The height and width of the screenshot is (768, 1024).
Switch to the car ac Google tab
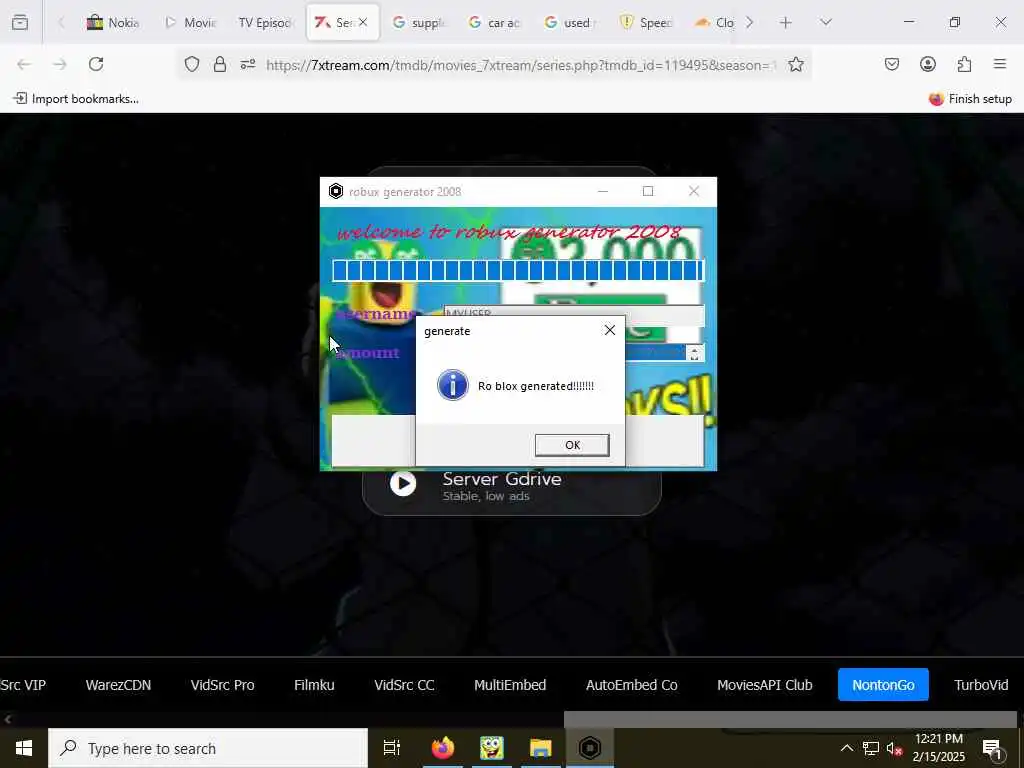click(494, 23)
